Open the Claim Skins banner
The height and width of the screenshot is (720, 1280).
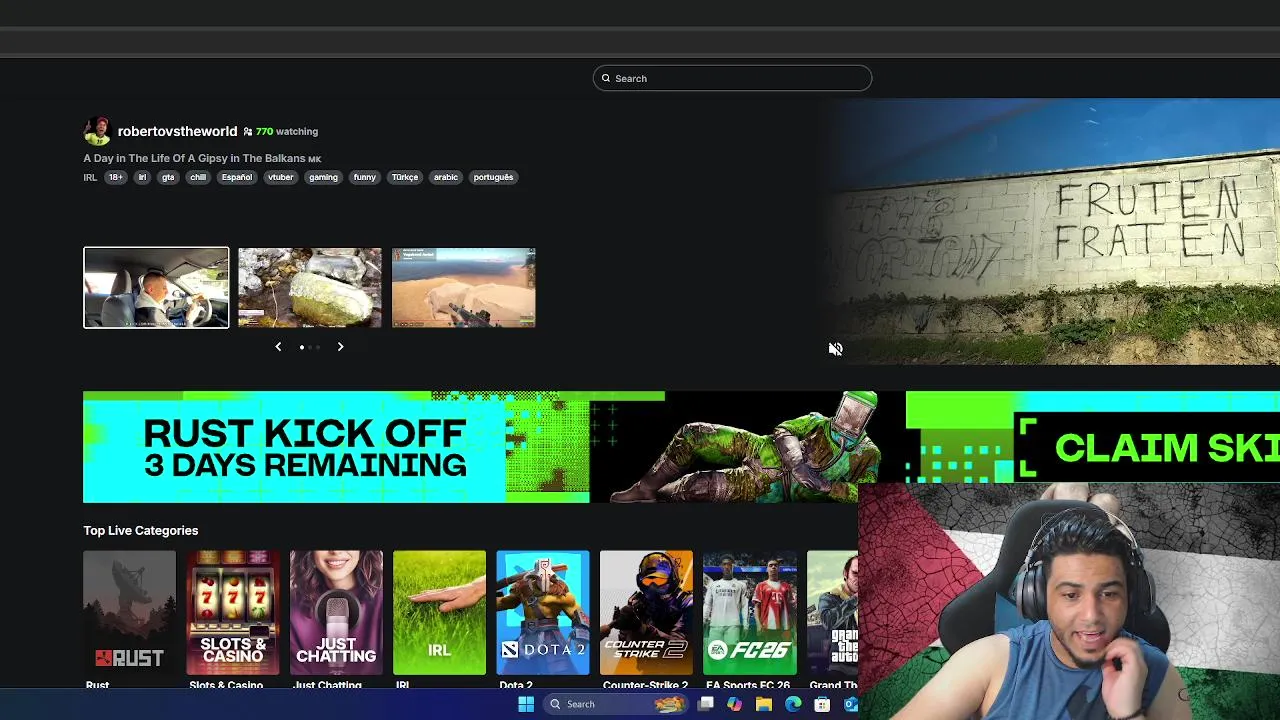pos(1093,437)
